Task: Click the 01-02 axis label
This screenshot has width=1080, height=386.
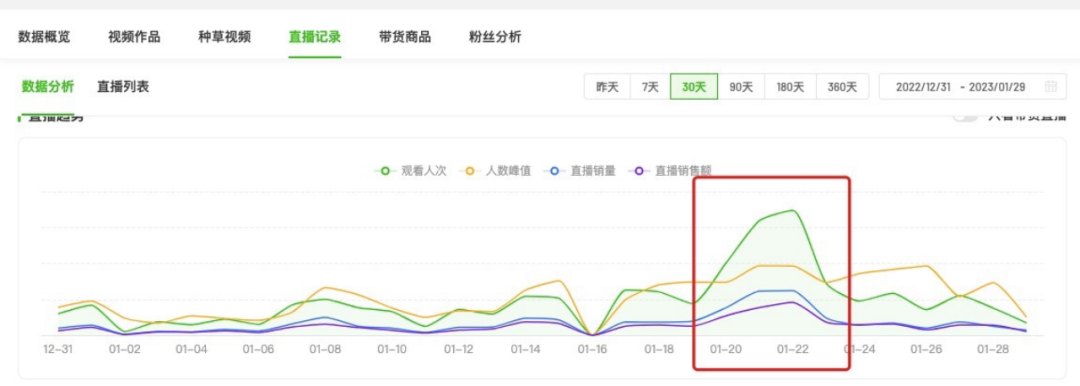Action: [125, 349]
